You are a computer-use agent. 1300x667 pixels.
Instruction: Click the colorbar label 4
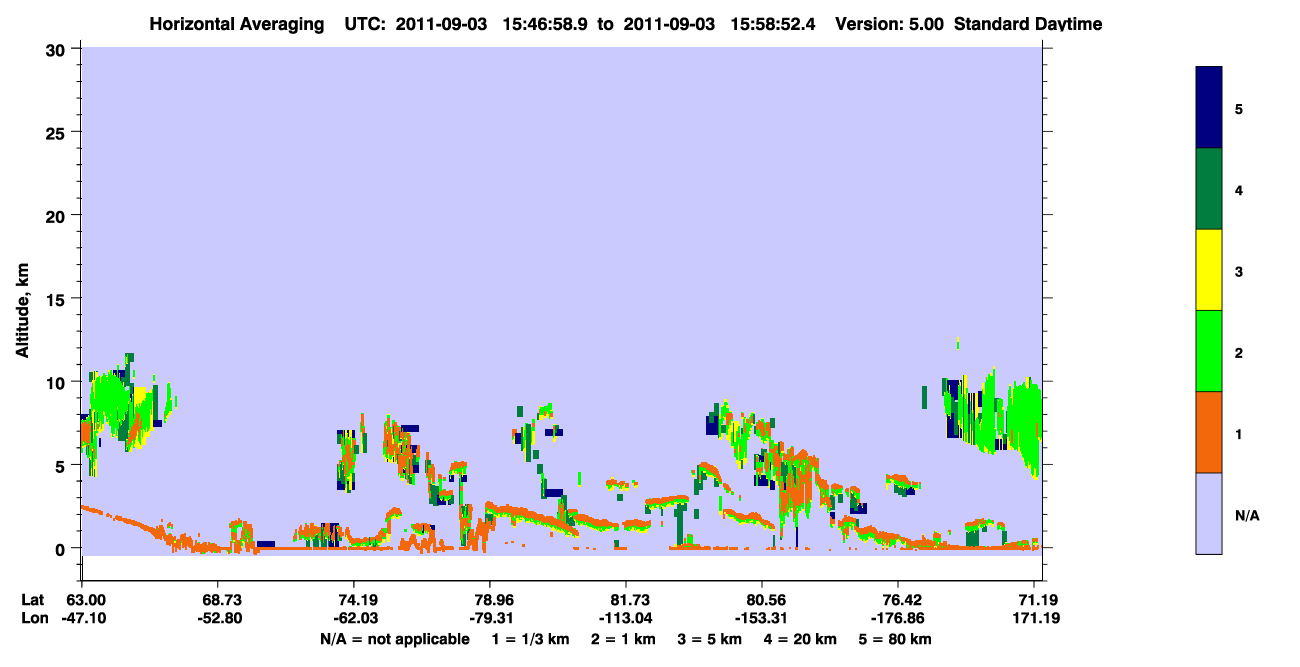(x=1239, y=190)
